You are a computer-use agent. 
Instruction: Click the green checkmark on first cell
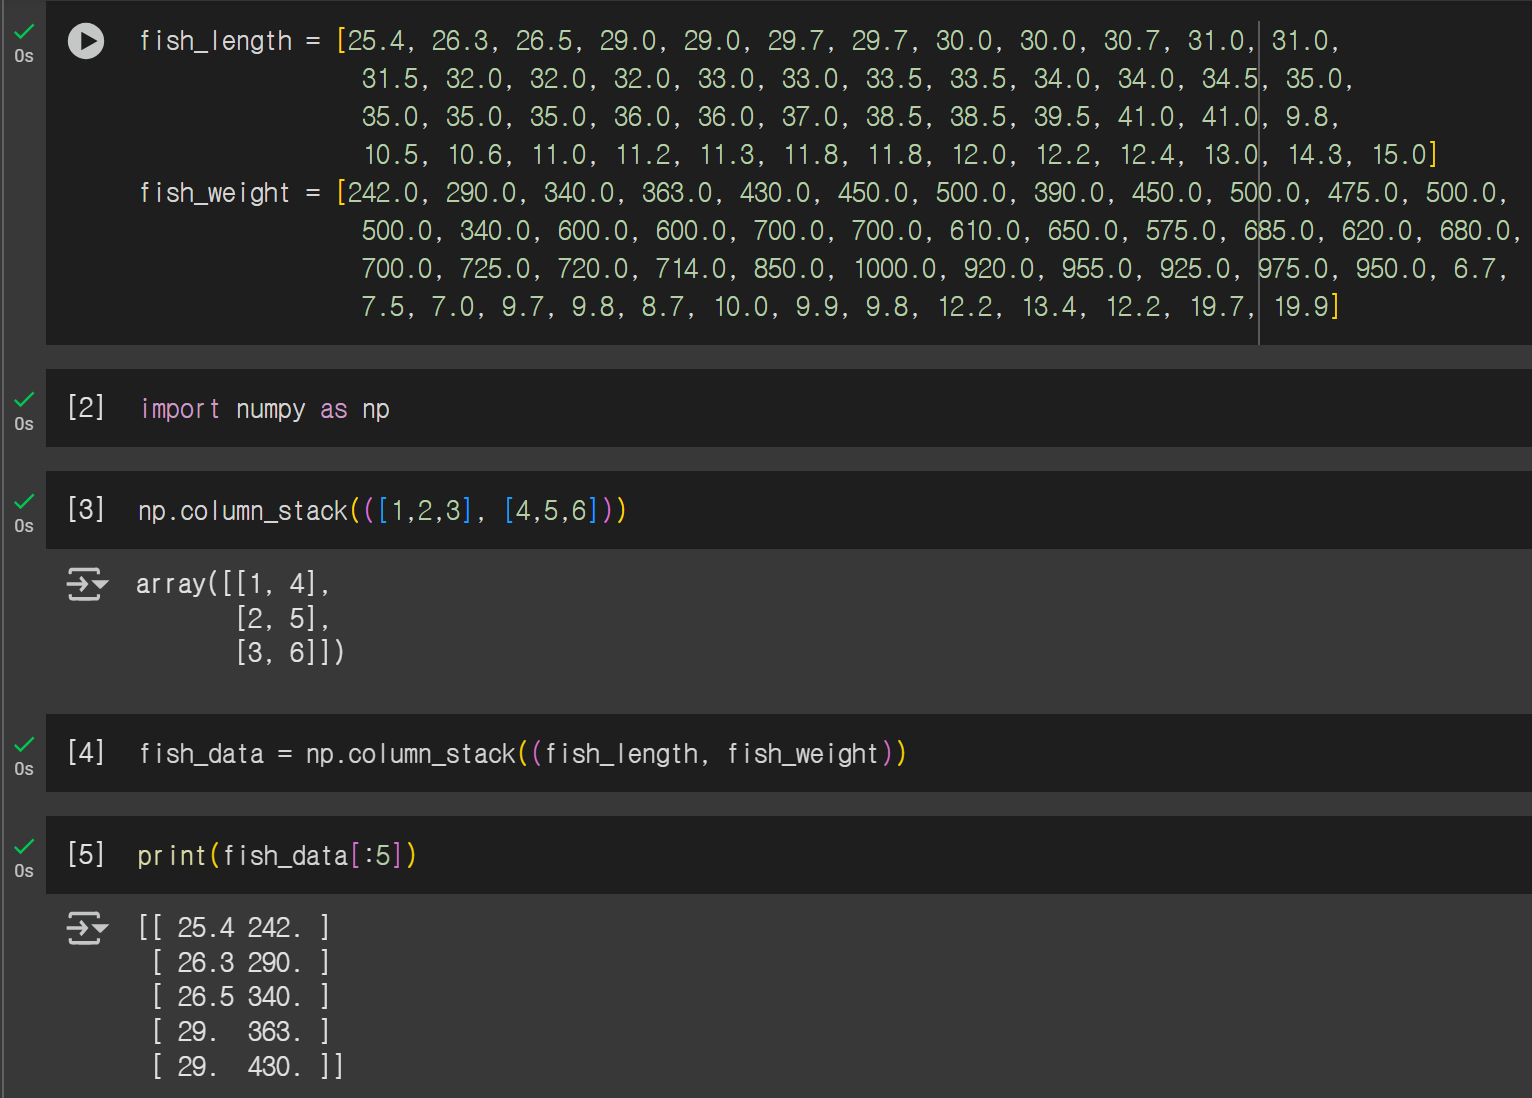point(24,32)
